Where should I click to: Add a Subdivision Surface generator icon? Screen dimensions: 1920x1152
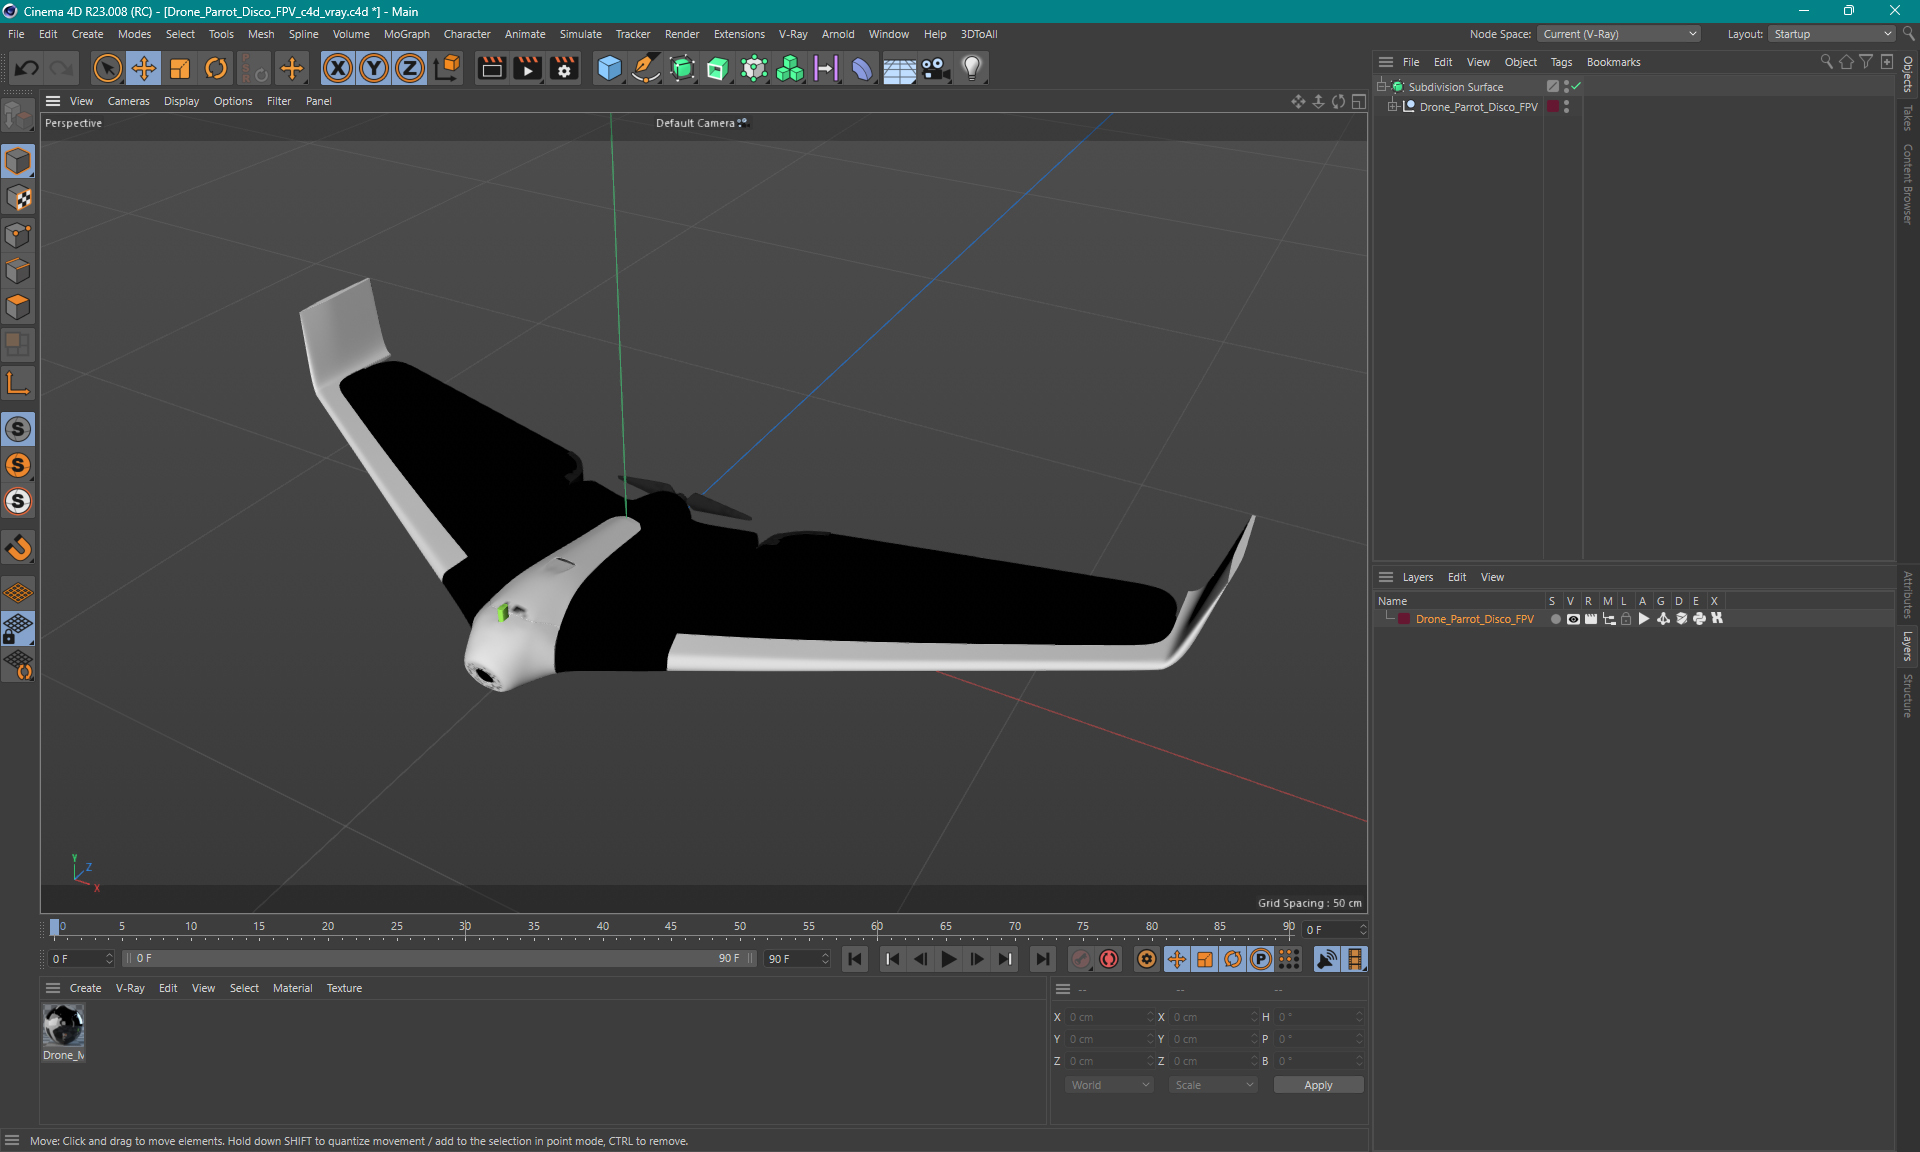pos(682,68)
